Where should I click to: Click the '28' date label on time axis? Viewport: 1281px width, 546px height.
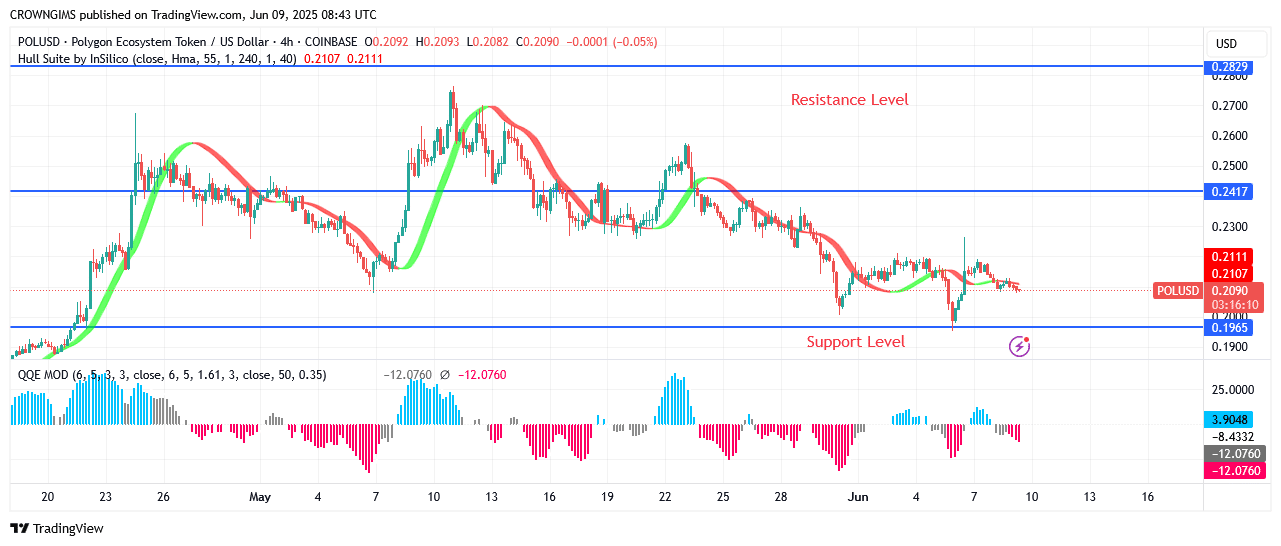coord(780,496)
